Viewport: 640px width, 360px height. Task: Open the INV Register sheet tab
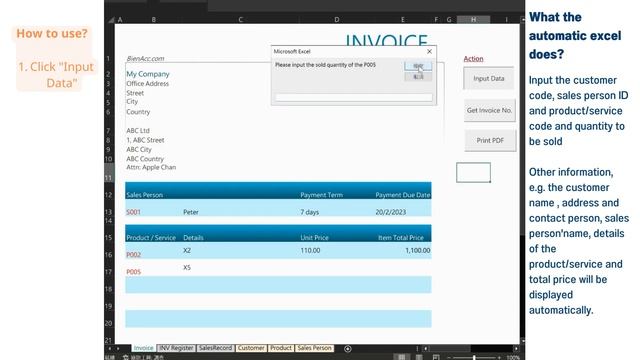(x=176, y=348)
